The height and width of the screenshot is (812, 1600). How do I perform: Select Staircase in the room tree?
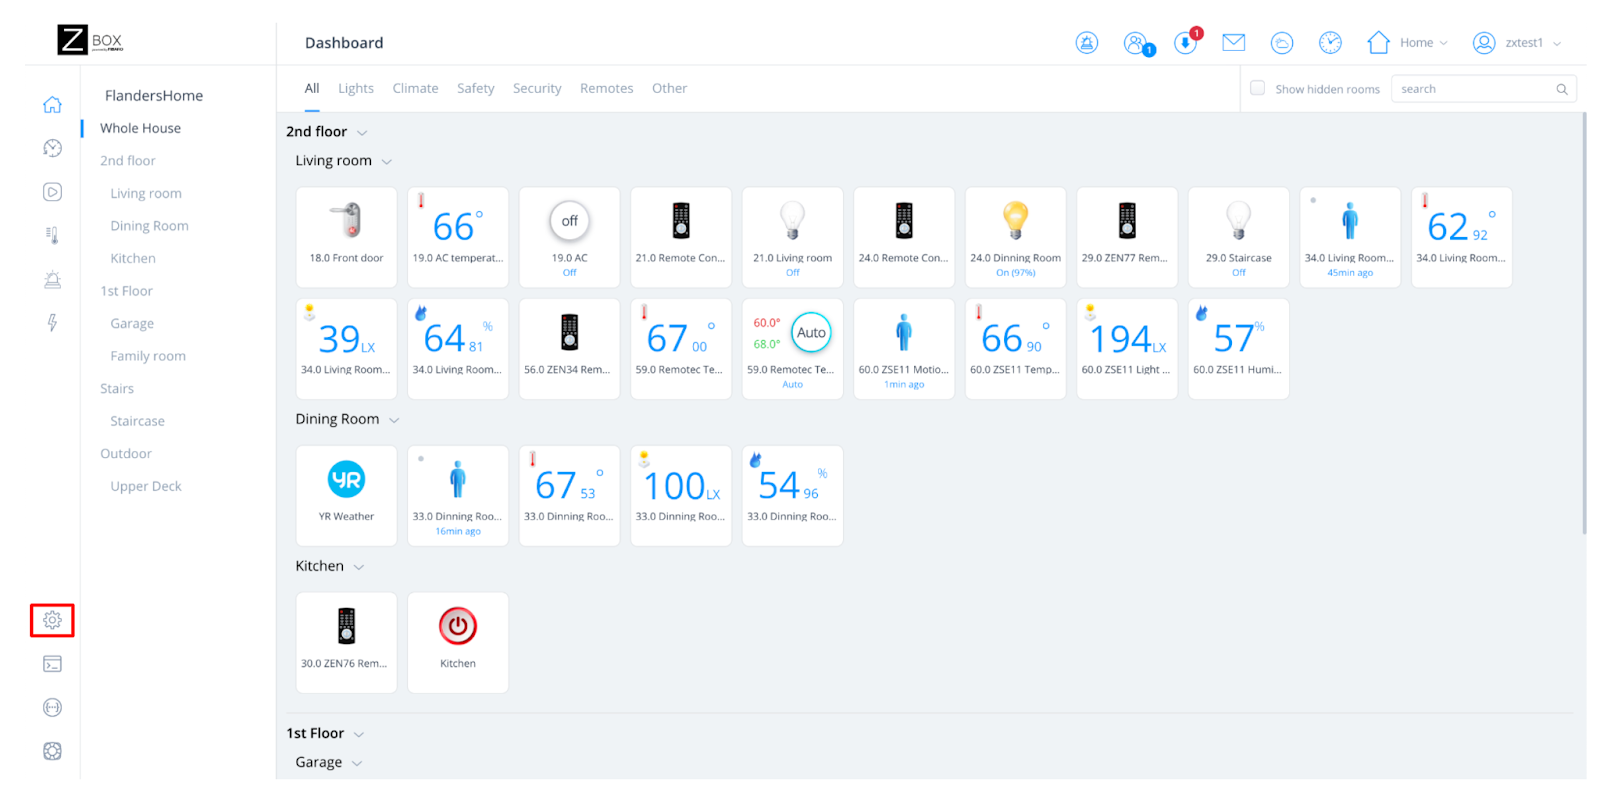(137, 421)
